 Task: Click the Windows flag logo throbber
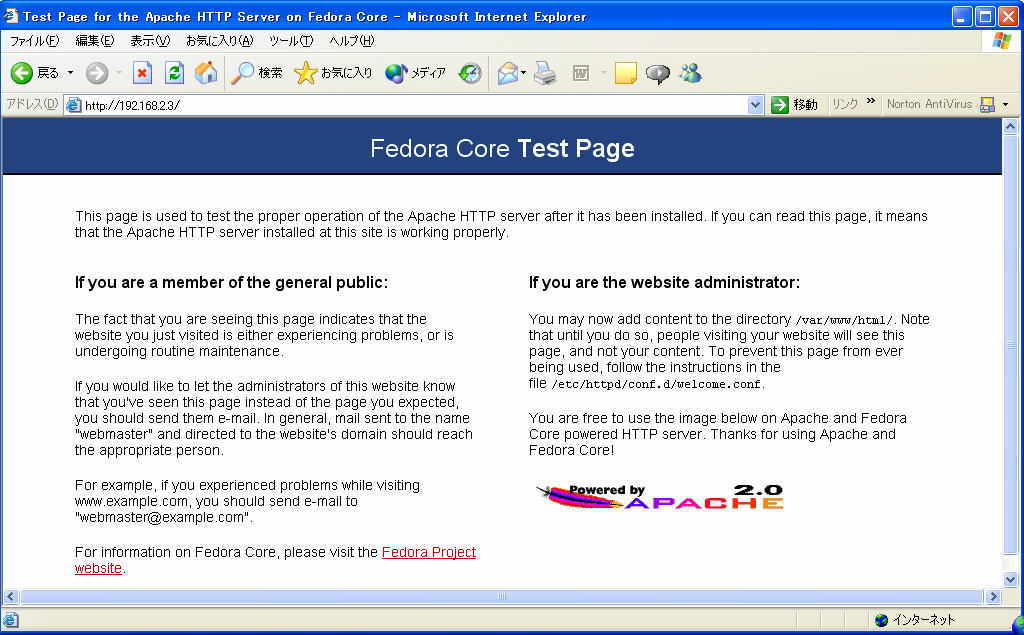point(1002,41)
